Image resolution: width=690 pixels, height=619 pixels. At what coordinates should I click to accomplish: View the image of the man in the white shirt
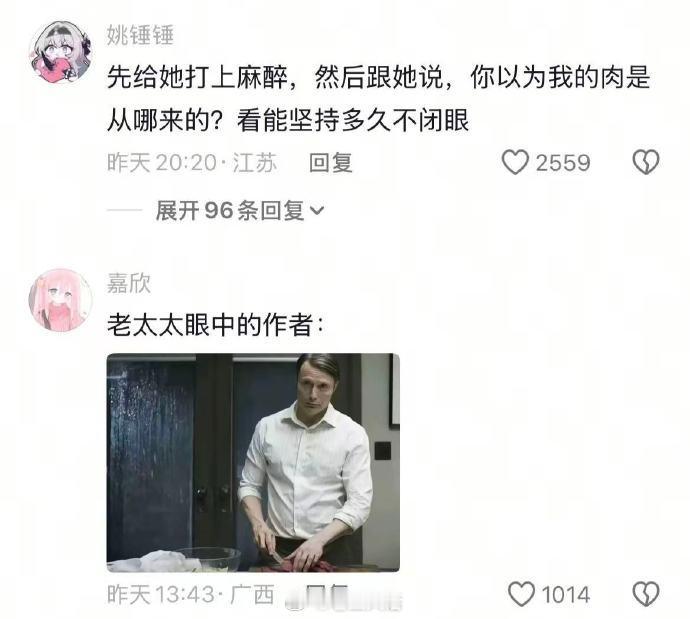click(253, 462)
